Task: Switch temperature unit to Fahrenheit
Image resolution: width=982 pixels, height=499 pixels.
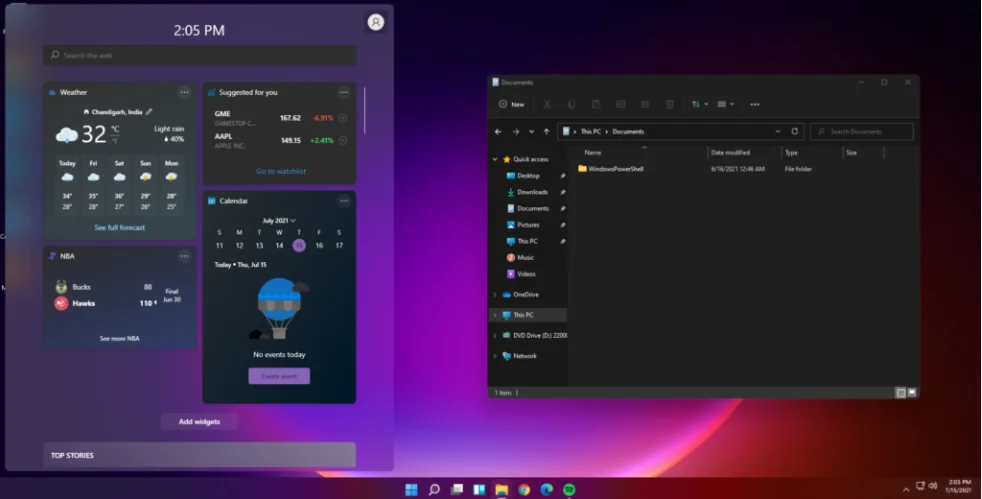Action: pyautogui.click(x=115, y=140)
